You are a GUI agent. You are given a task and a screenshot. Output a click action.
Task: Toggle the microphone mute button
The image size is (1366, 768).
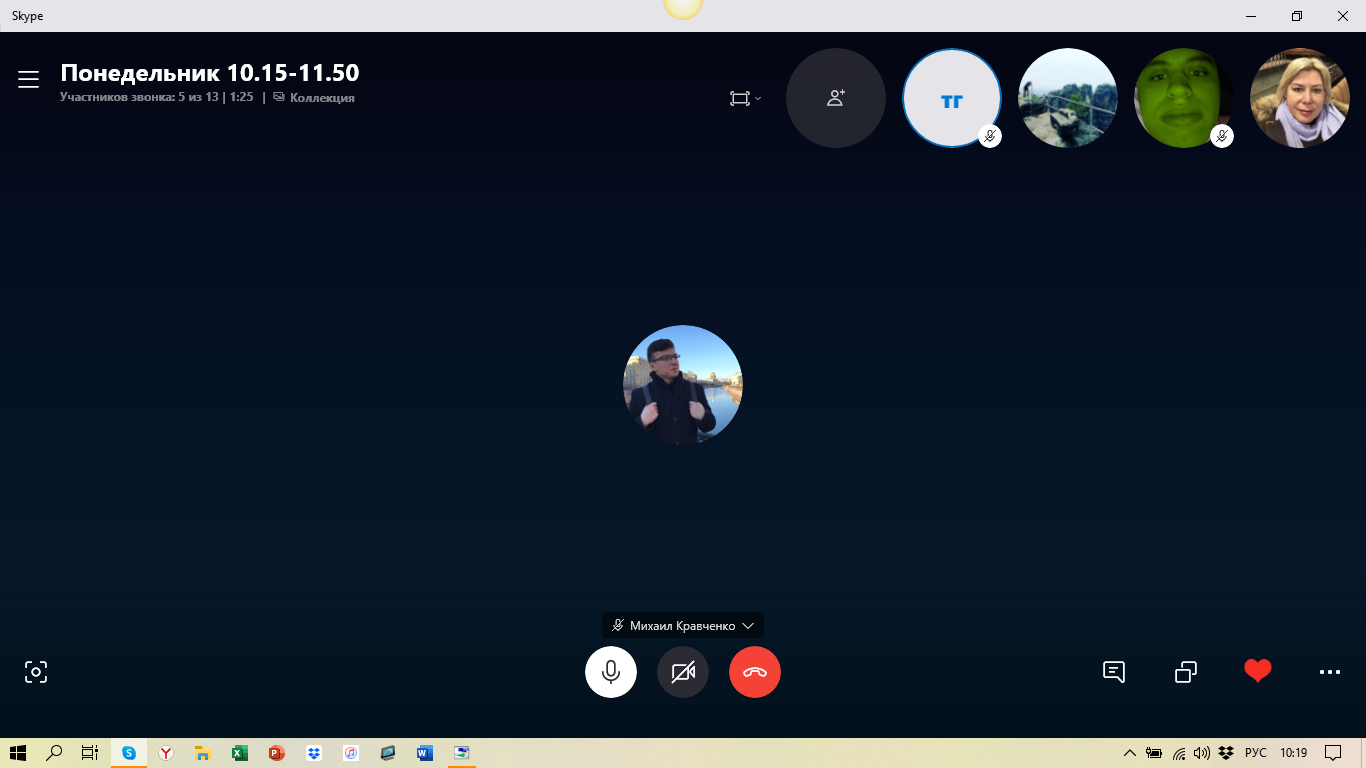click(611, 672)
